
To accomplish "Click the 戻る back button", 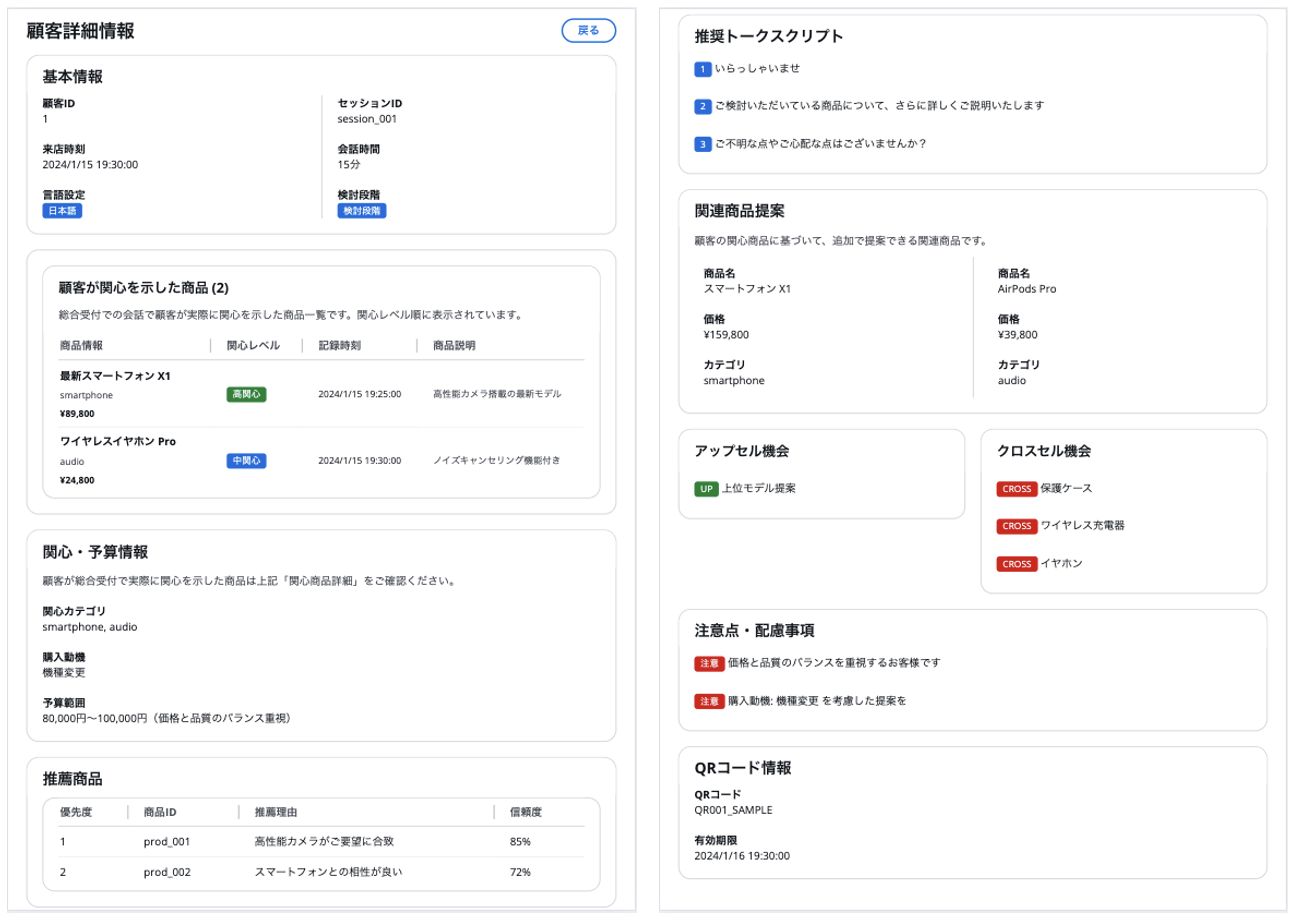I will [589, 30].
